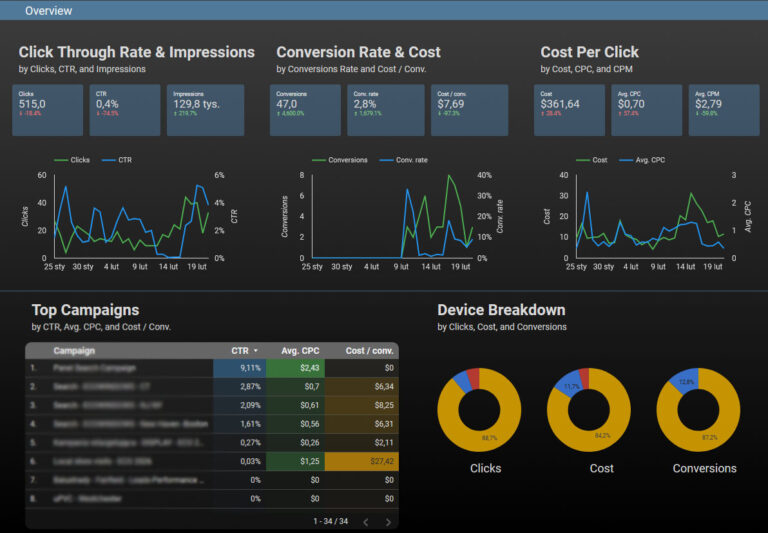Sort table by Campaign column header
This screenshot has width=768, height=533.
74,351
